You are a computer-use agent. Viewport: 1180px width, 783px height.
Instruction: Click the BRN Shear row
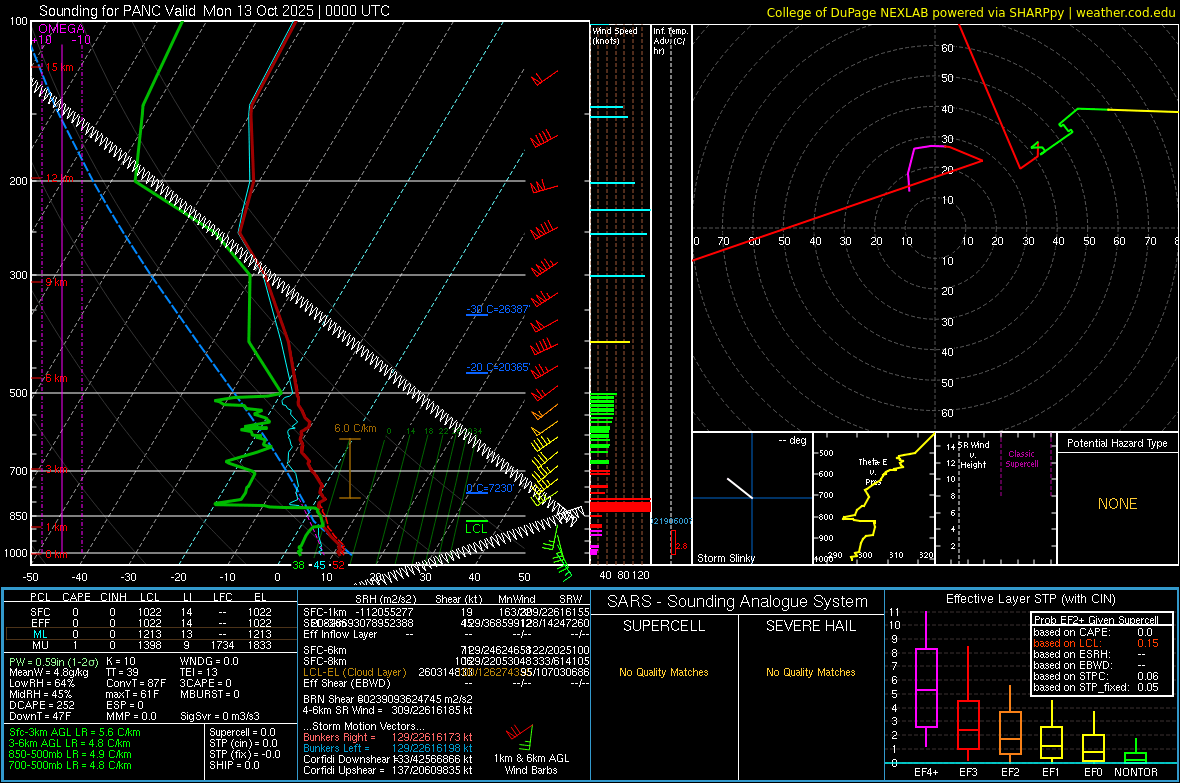coord(388,699)
